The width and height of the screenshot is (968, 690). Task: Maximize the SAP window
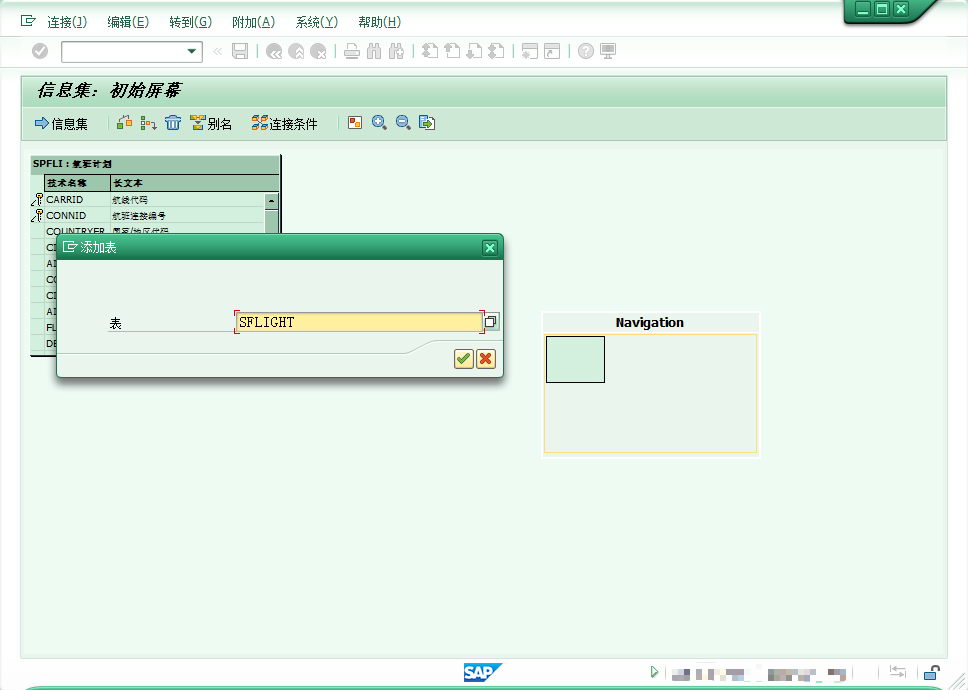click(x=882, y=9)
